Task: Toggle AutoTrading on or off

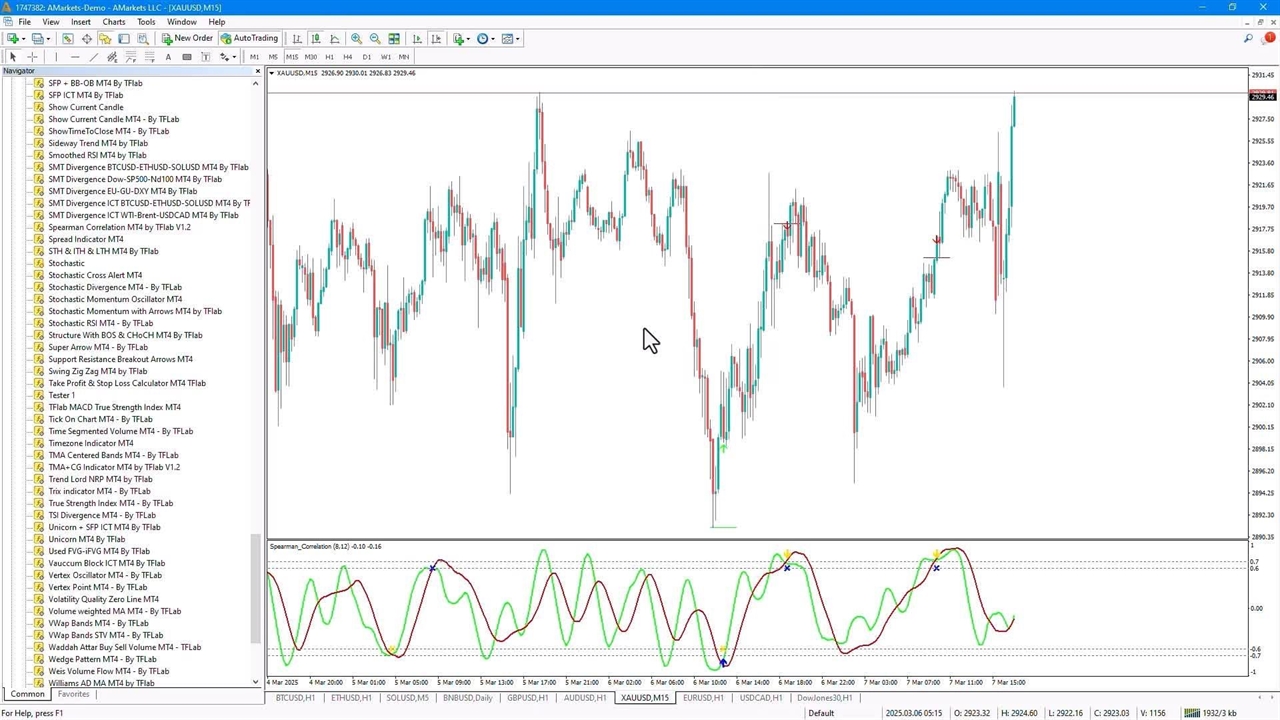Action: pyautogui.click(x=249, y=39)
